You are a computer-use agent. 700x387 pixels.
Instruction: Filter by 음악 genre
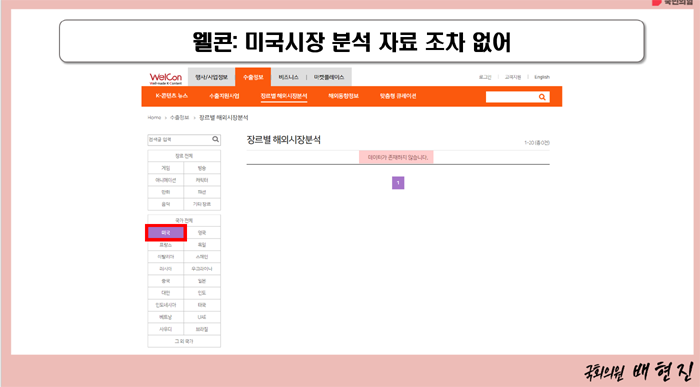[166, 204]
